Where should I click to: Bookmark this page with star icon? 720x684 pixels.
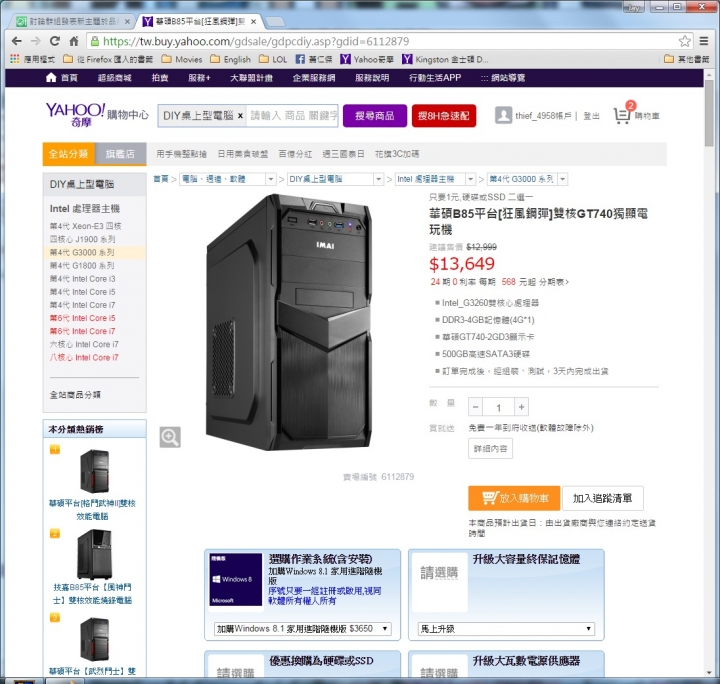pyautogui.click(x=685, y=41)
